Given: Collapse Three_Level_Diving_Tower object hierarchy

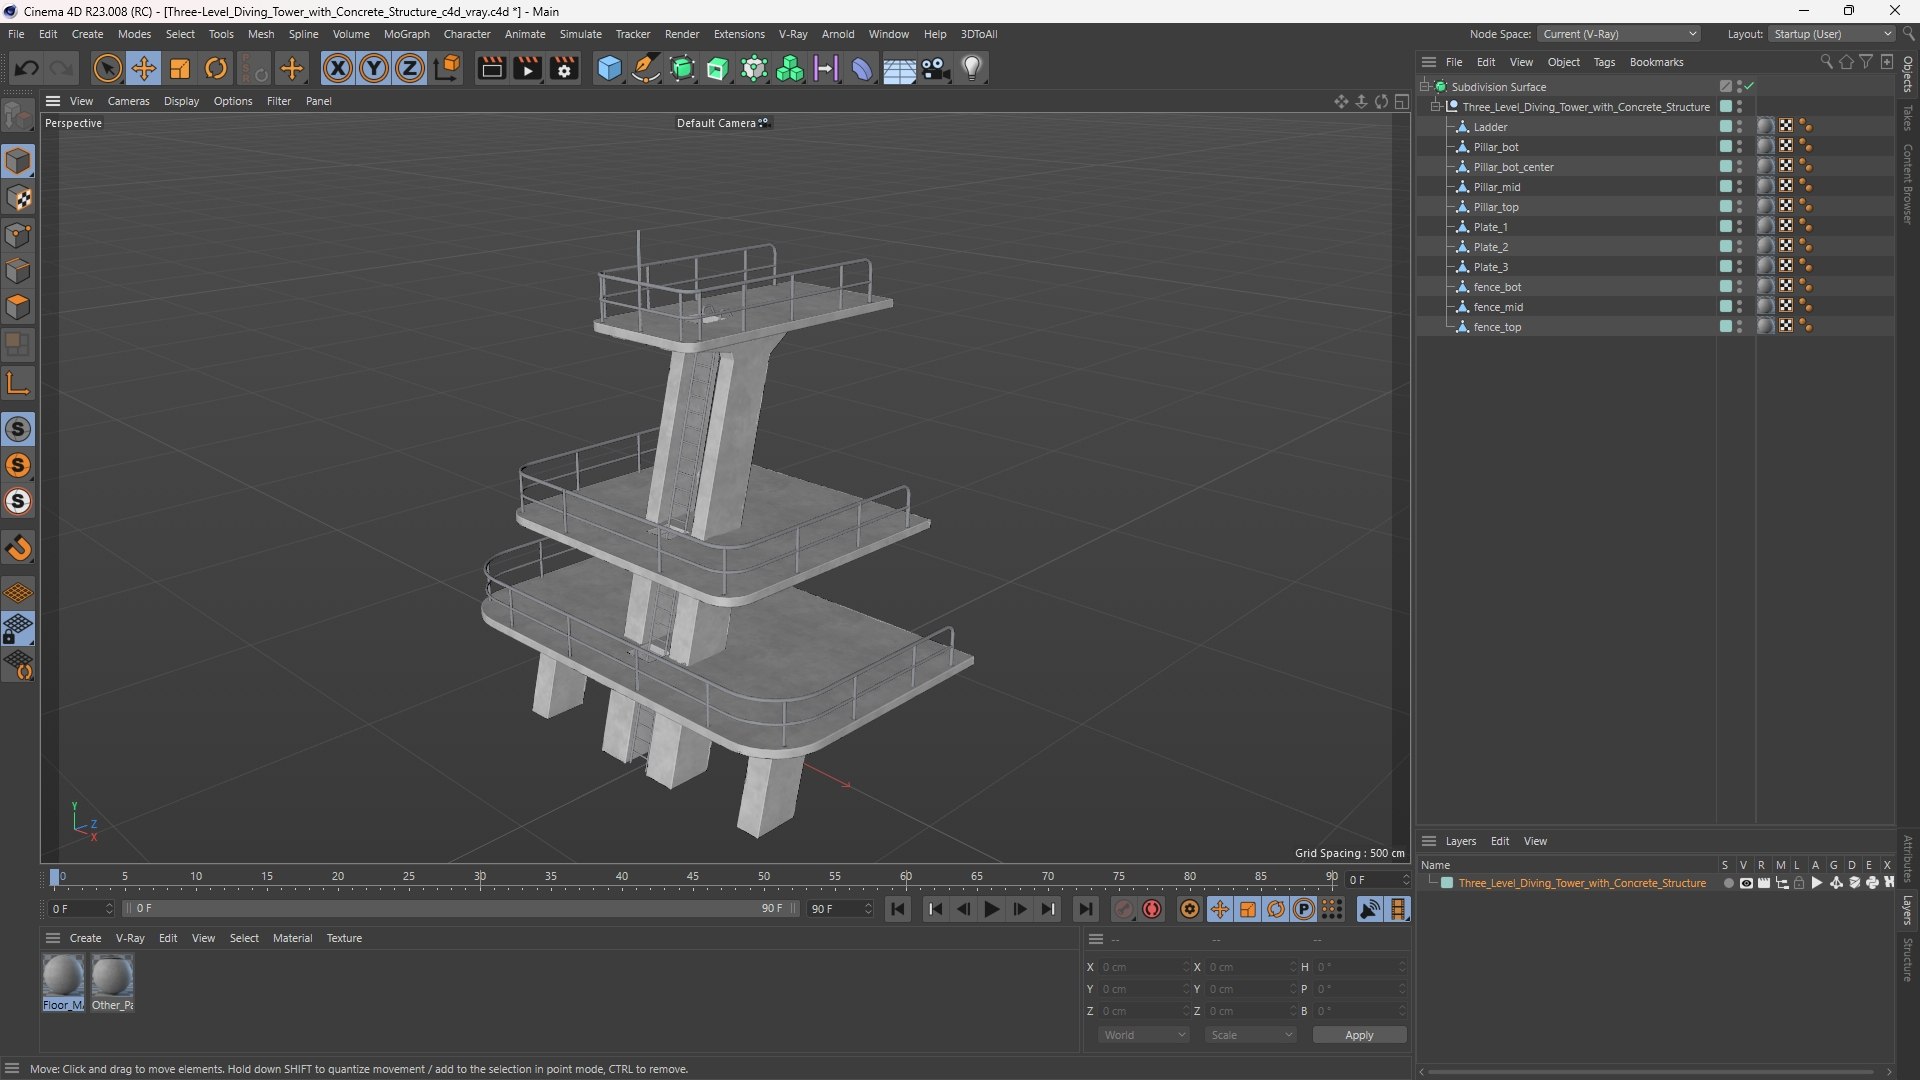Looking at the screenshot, I should coord(1436,106).
